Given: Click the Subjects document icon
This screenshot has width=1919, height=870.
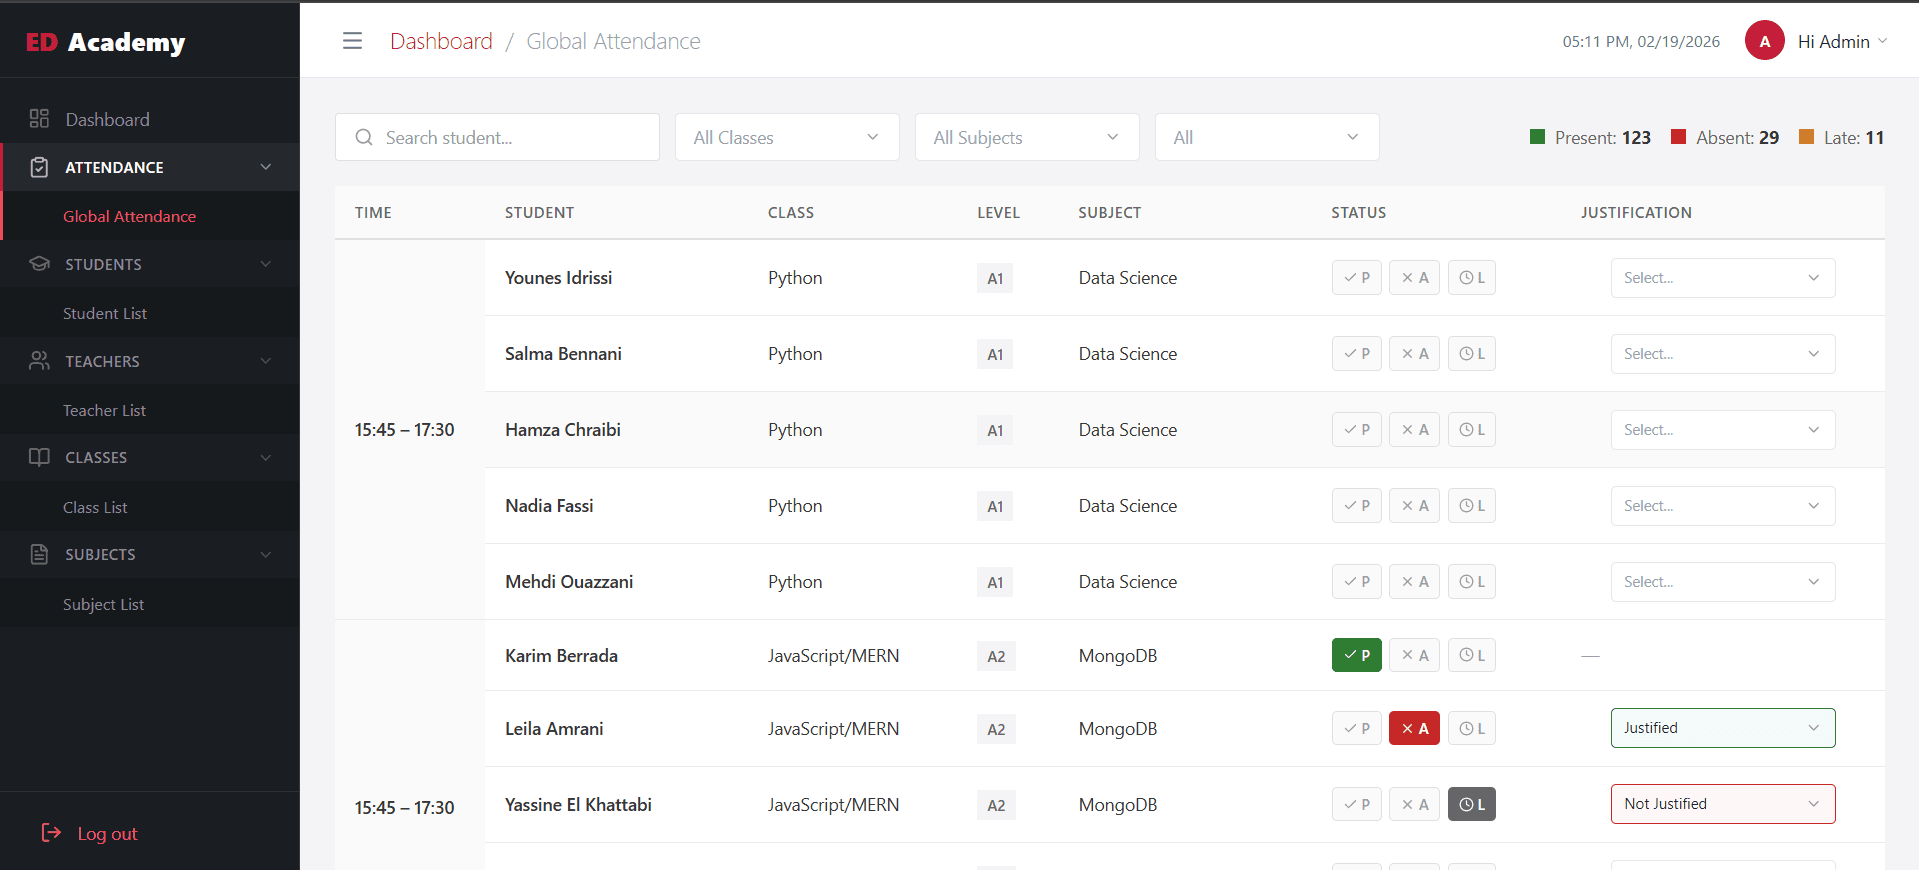Looking at the screenshot, I should click(39, 554).
